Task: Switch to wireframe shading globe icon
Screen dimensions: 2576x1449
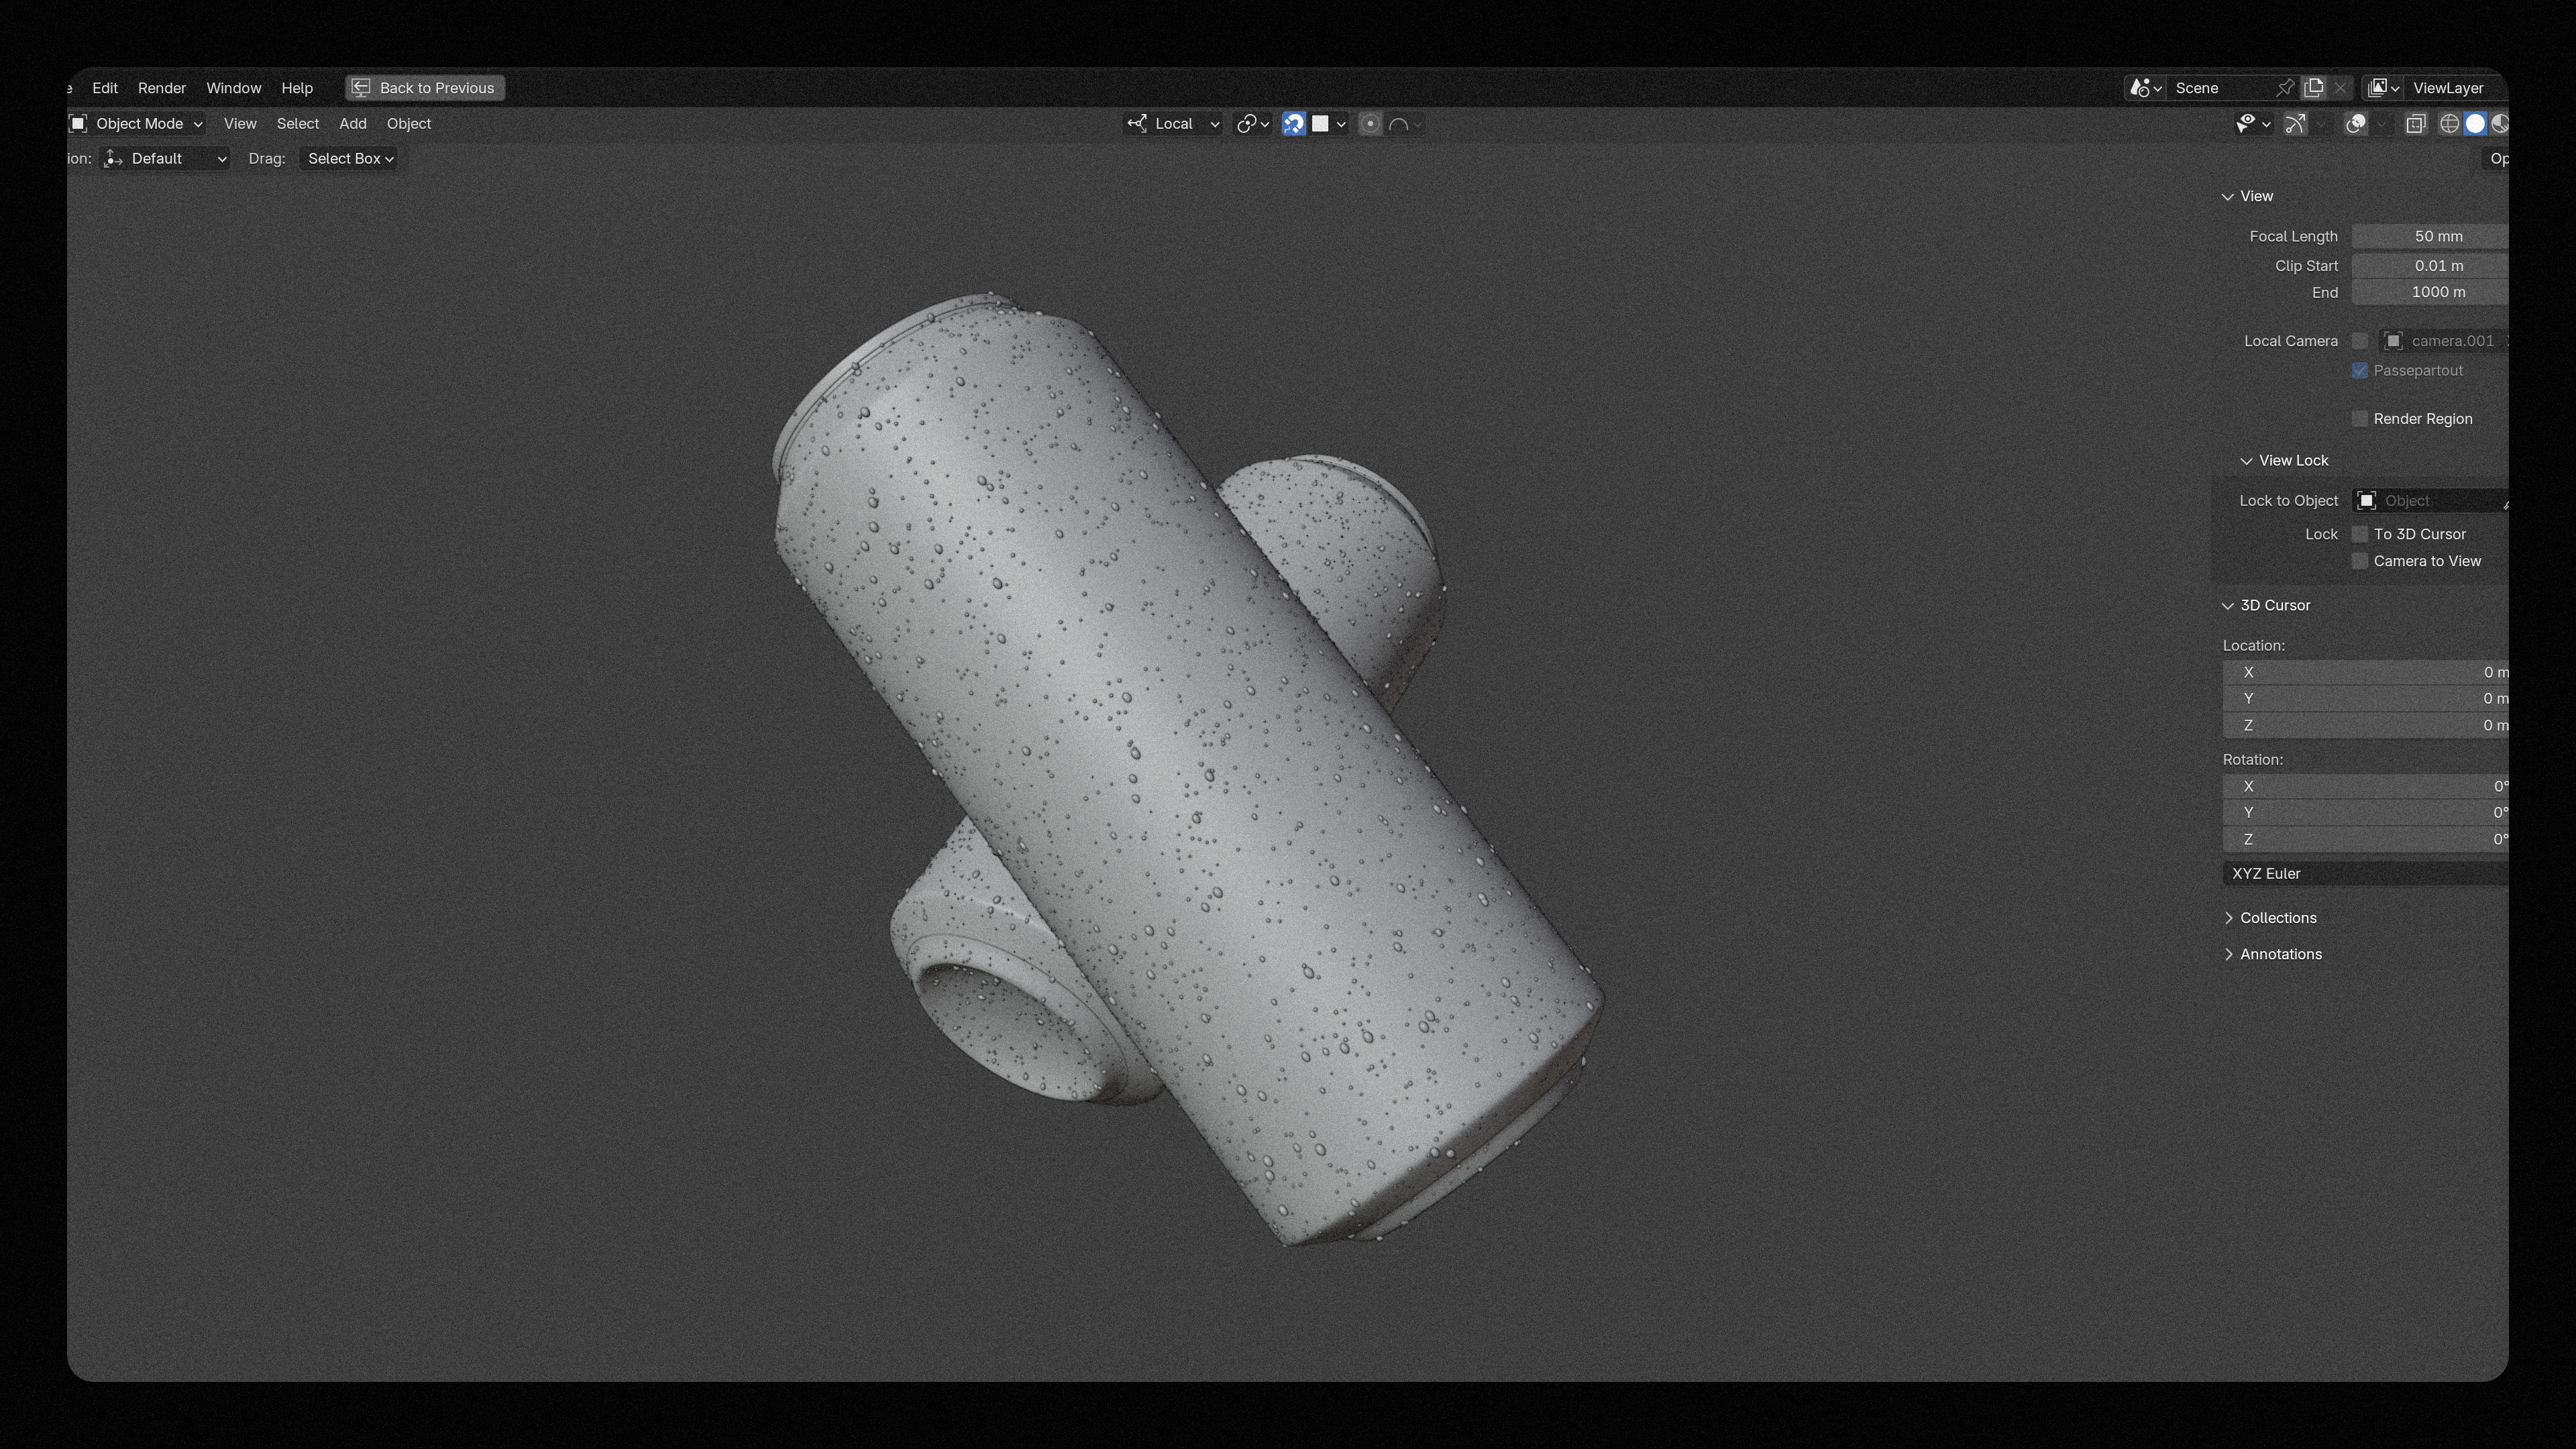Action: tap(2449, 124)
